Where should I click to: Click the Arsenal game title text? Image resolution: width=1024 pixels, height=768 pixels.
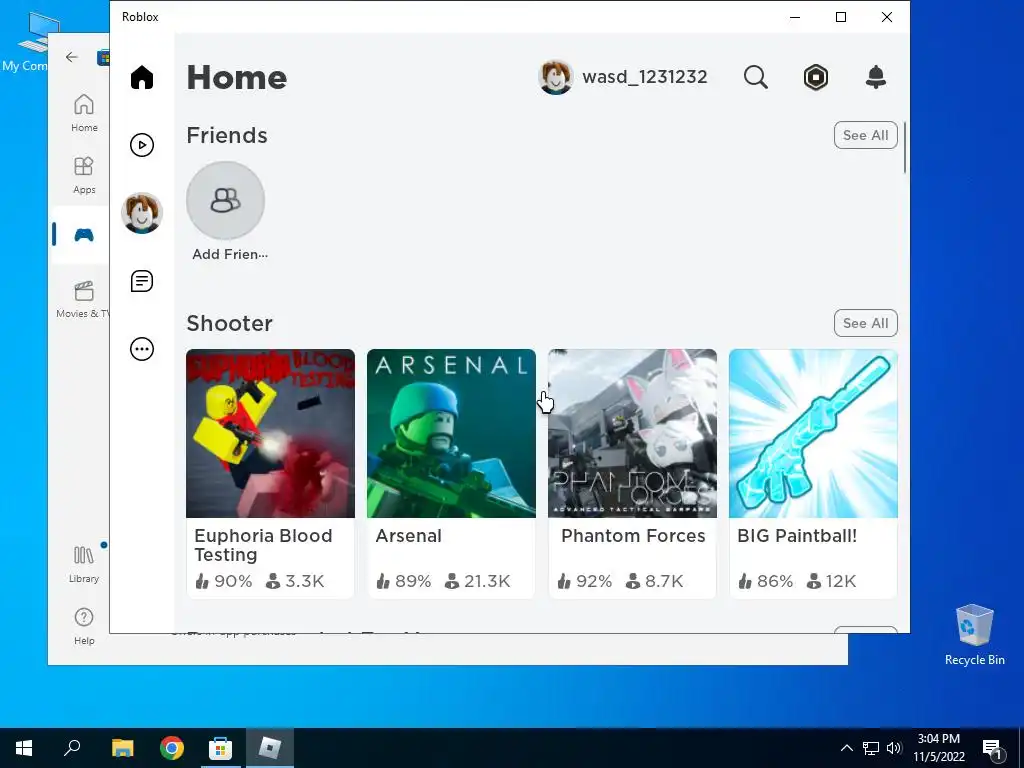(x=409, y=536)
